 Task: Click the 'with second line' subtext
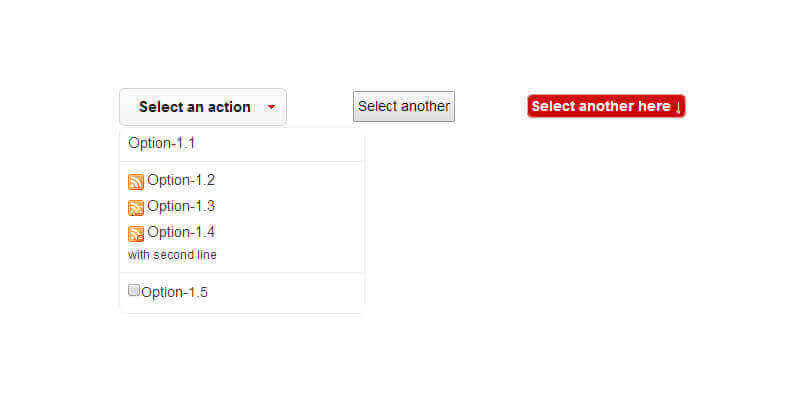(172, 255)
